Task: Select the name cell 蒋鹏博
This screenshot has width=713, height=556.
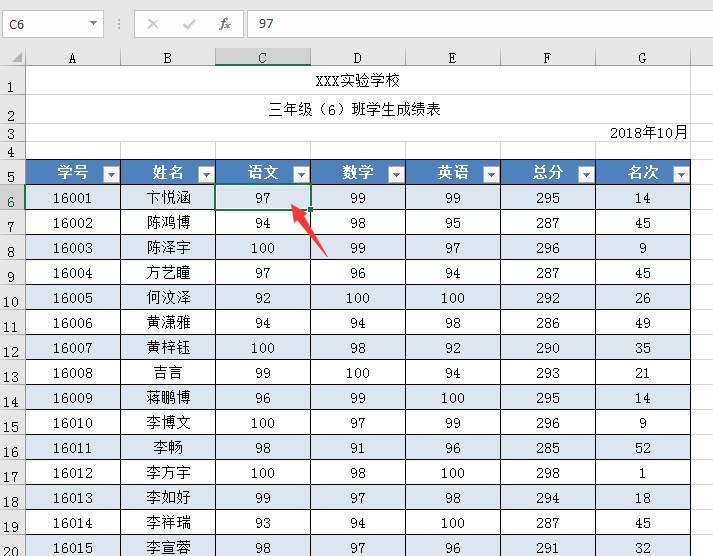Action: [168, 398]
